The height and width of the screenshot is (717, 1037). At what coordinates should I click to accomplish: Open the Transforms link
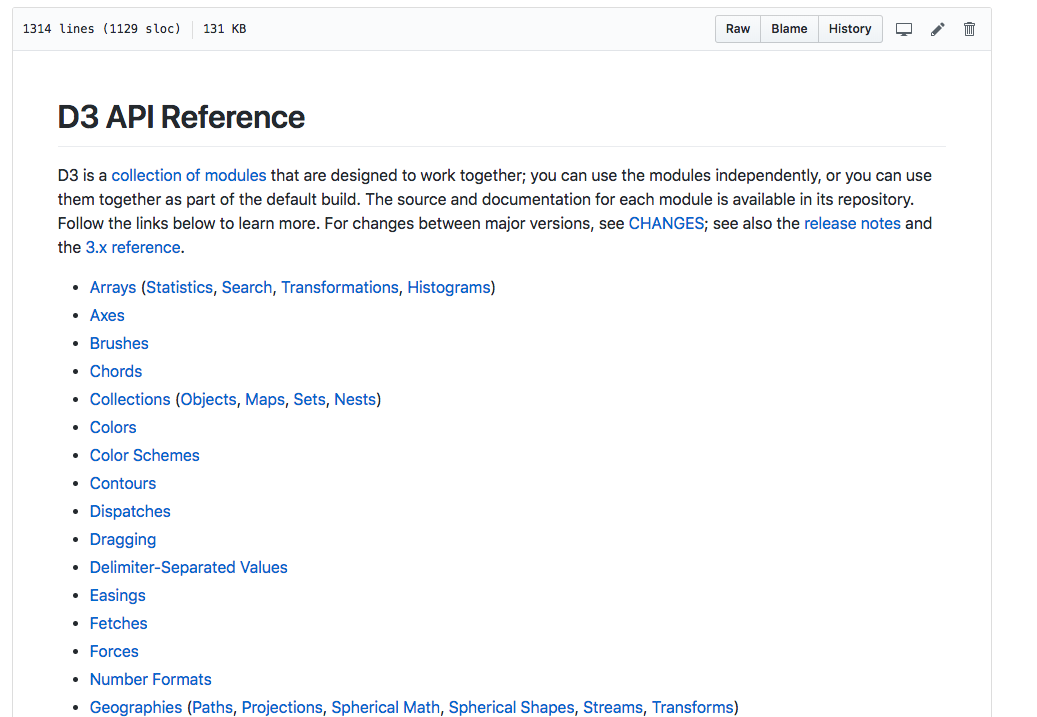[692, 707]
